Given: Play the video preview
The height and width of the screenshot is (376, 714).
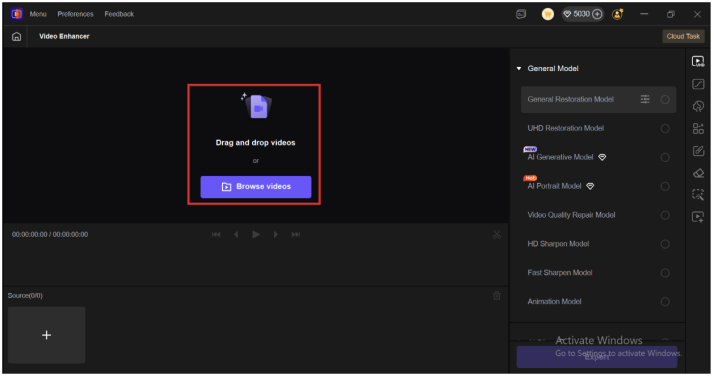Looking at the screenshot, I should (256, 234).
